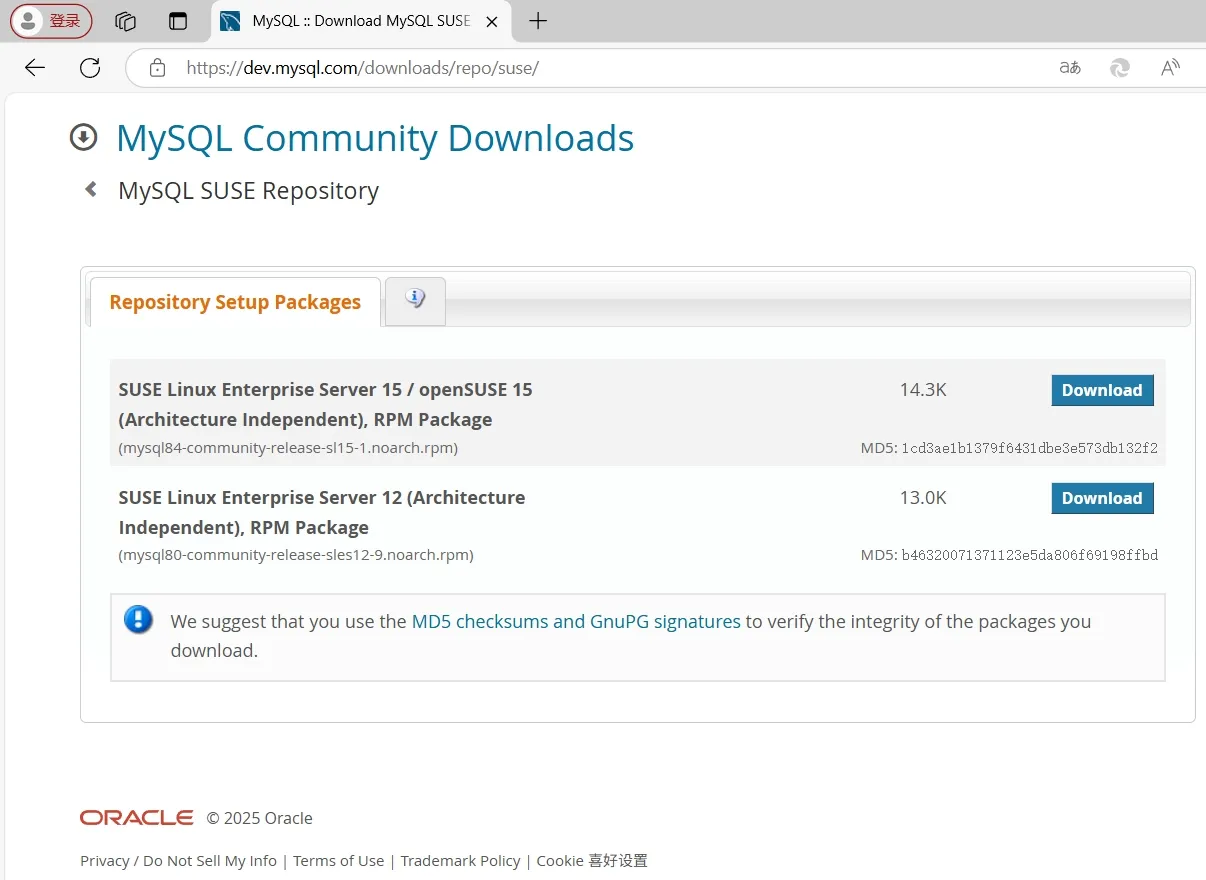Open MySQL Community Downloads heading link
The height and width of the screenshot is (880, 1206).
click(x=375, y=138)
